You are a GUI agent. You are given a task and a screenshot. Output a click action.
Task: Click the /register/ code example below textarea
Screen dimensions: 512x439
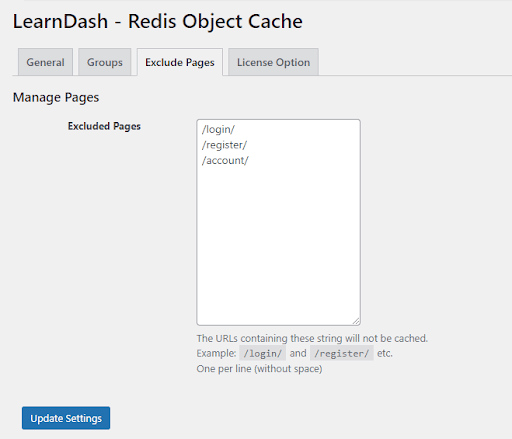342,353
